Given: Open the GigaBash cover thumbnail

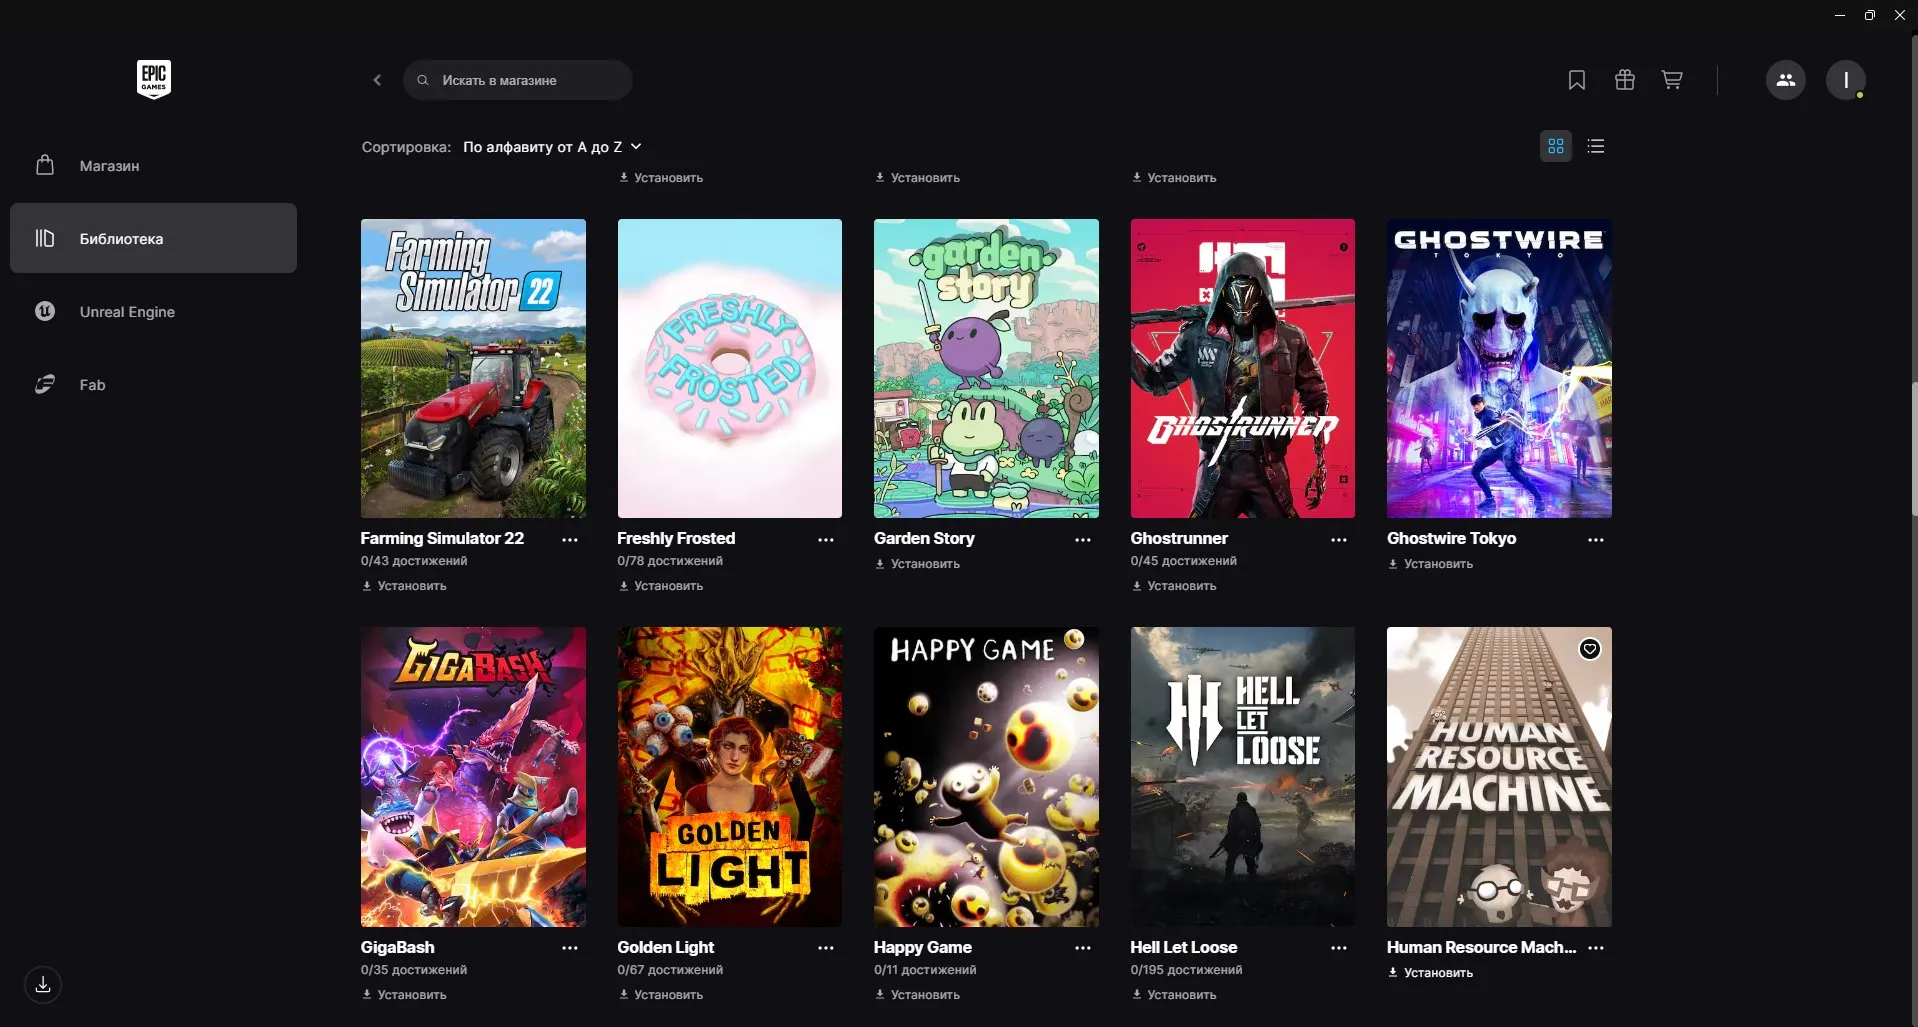Looking at the screenshot, I should (x=473, y=777).
